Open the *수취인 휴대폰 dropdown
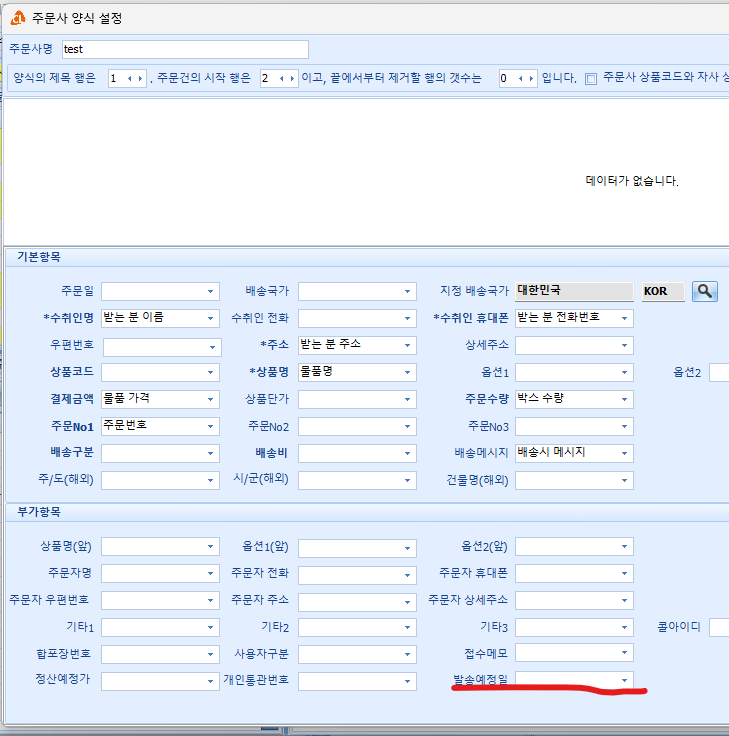The width and height of the screenshot is (729, 736). pos(624,319)
